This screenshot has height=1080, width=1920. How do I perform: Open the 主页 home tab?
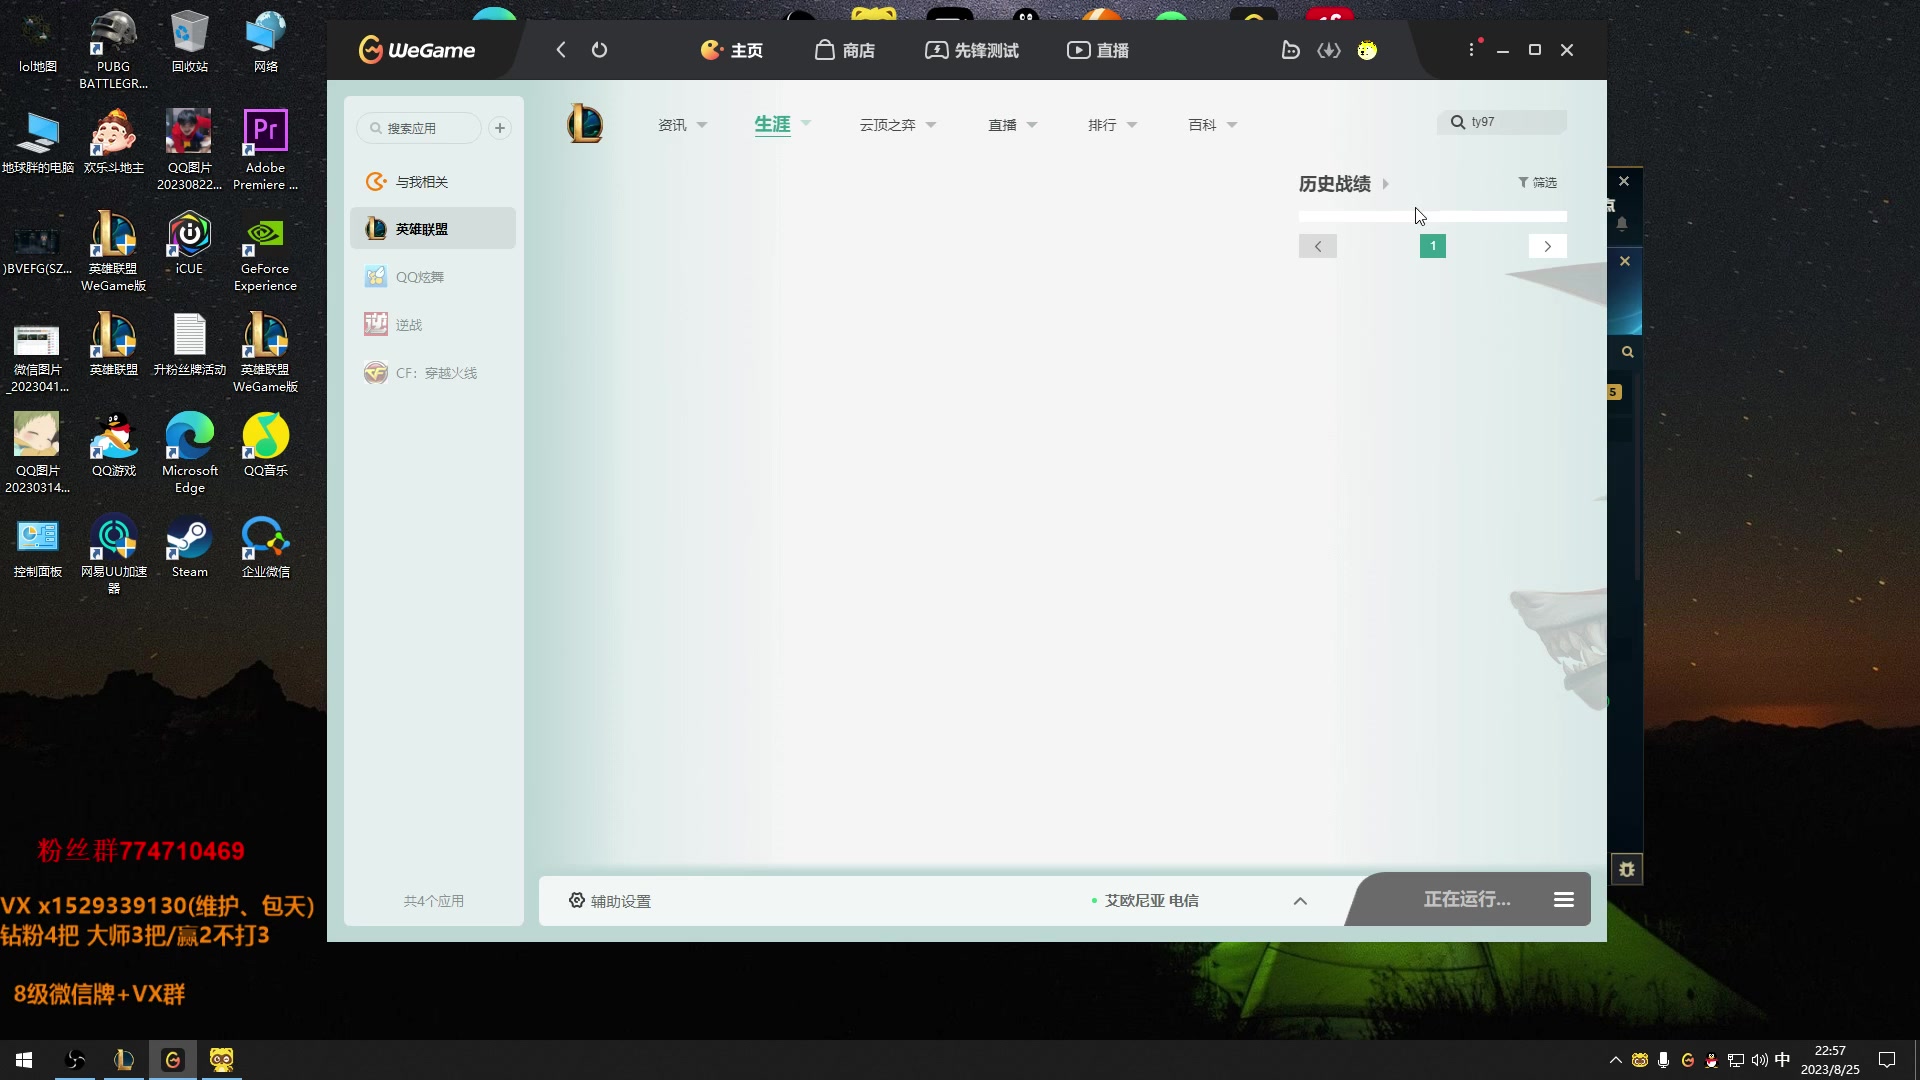(x=732, y=50)
